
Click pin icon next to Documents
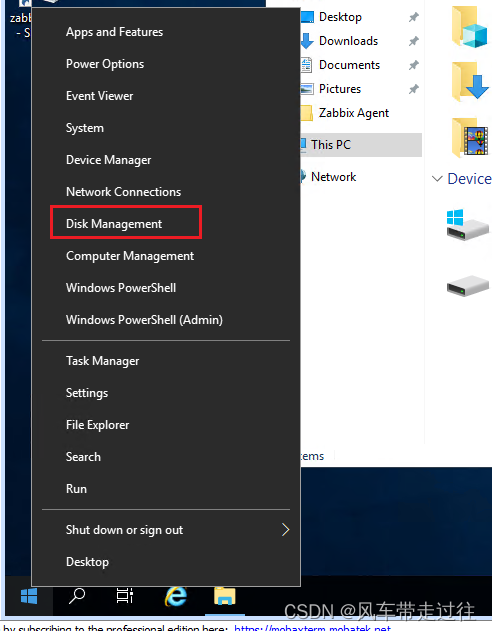pos(414,65)
